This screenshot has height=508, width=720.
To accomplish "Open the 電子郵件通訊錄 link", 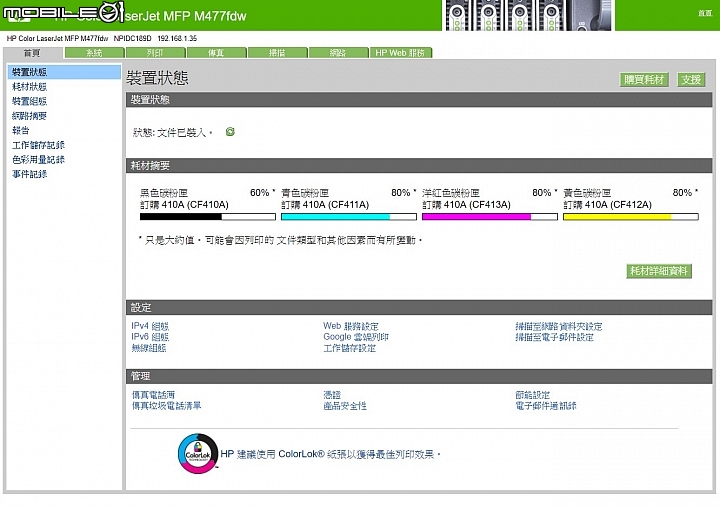I will 546,406.
